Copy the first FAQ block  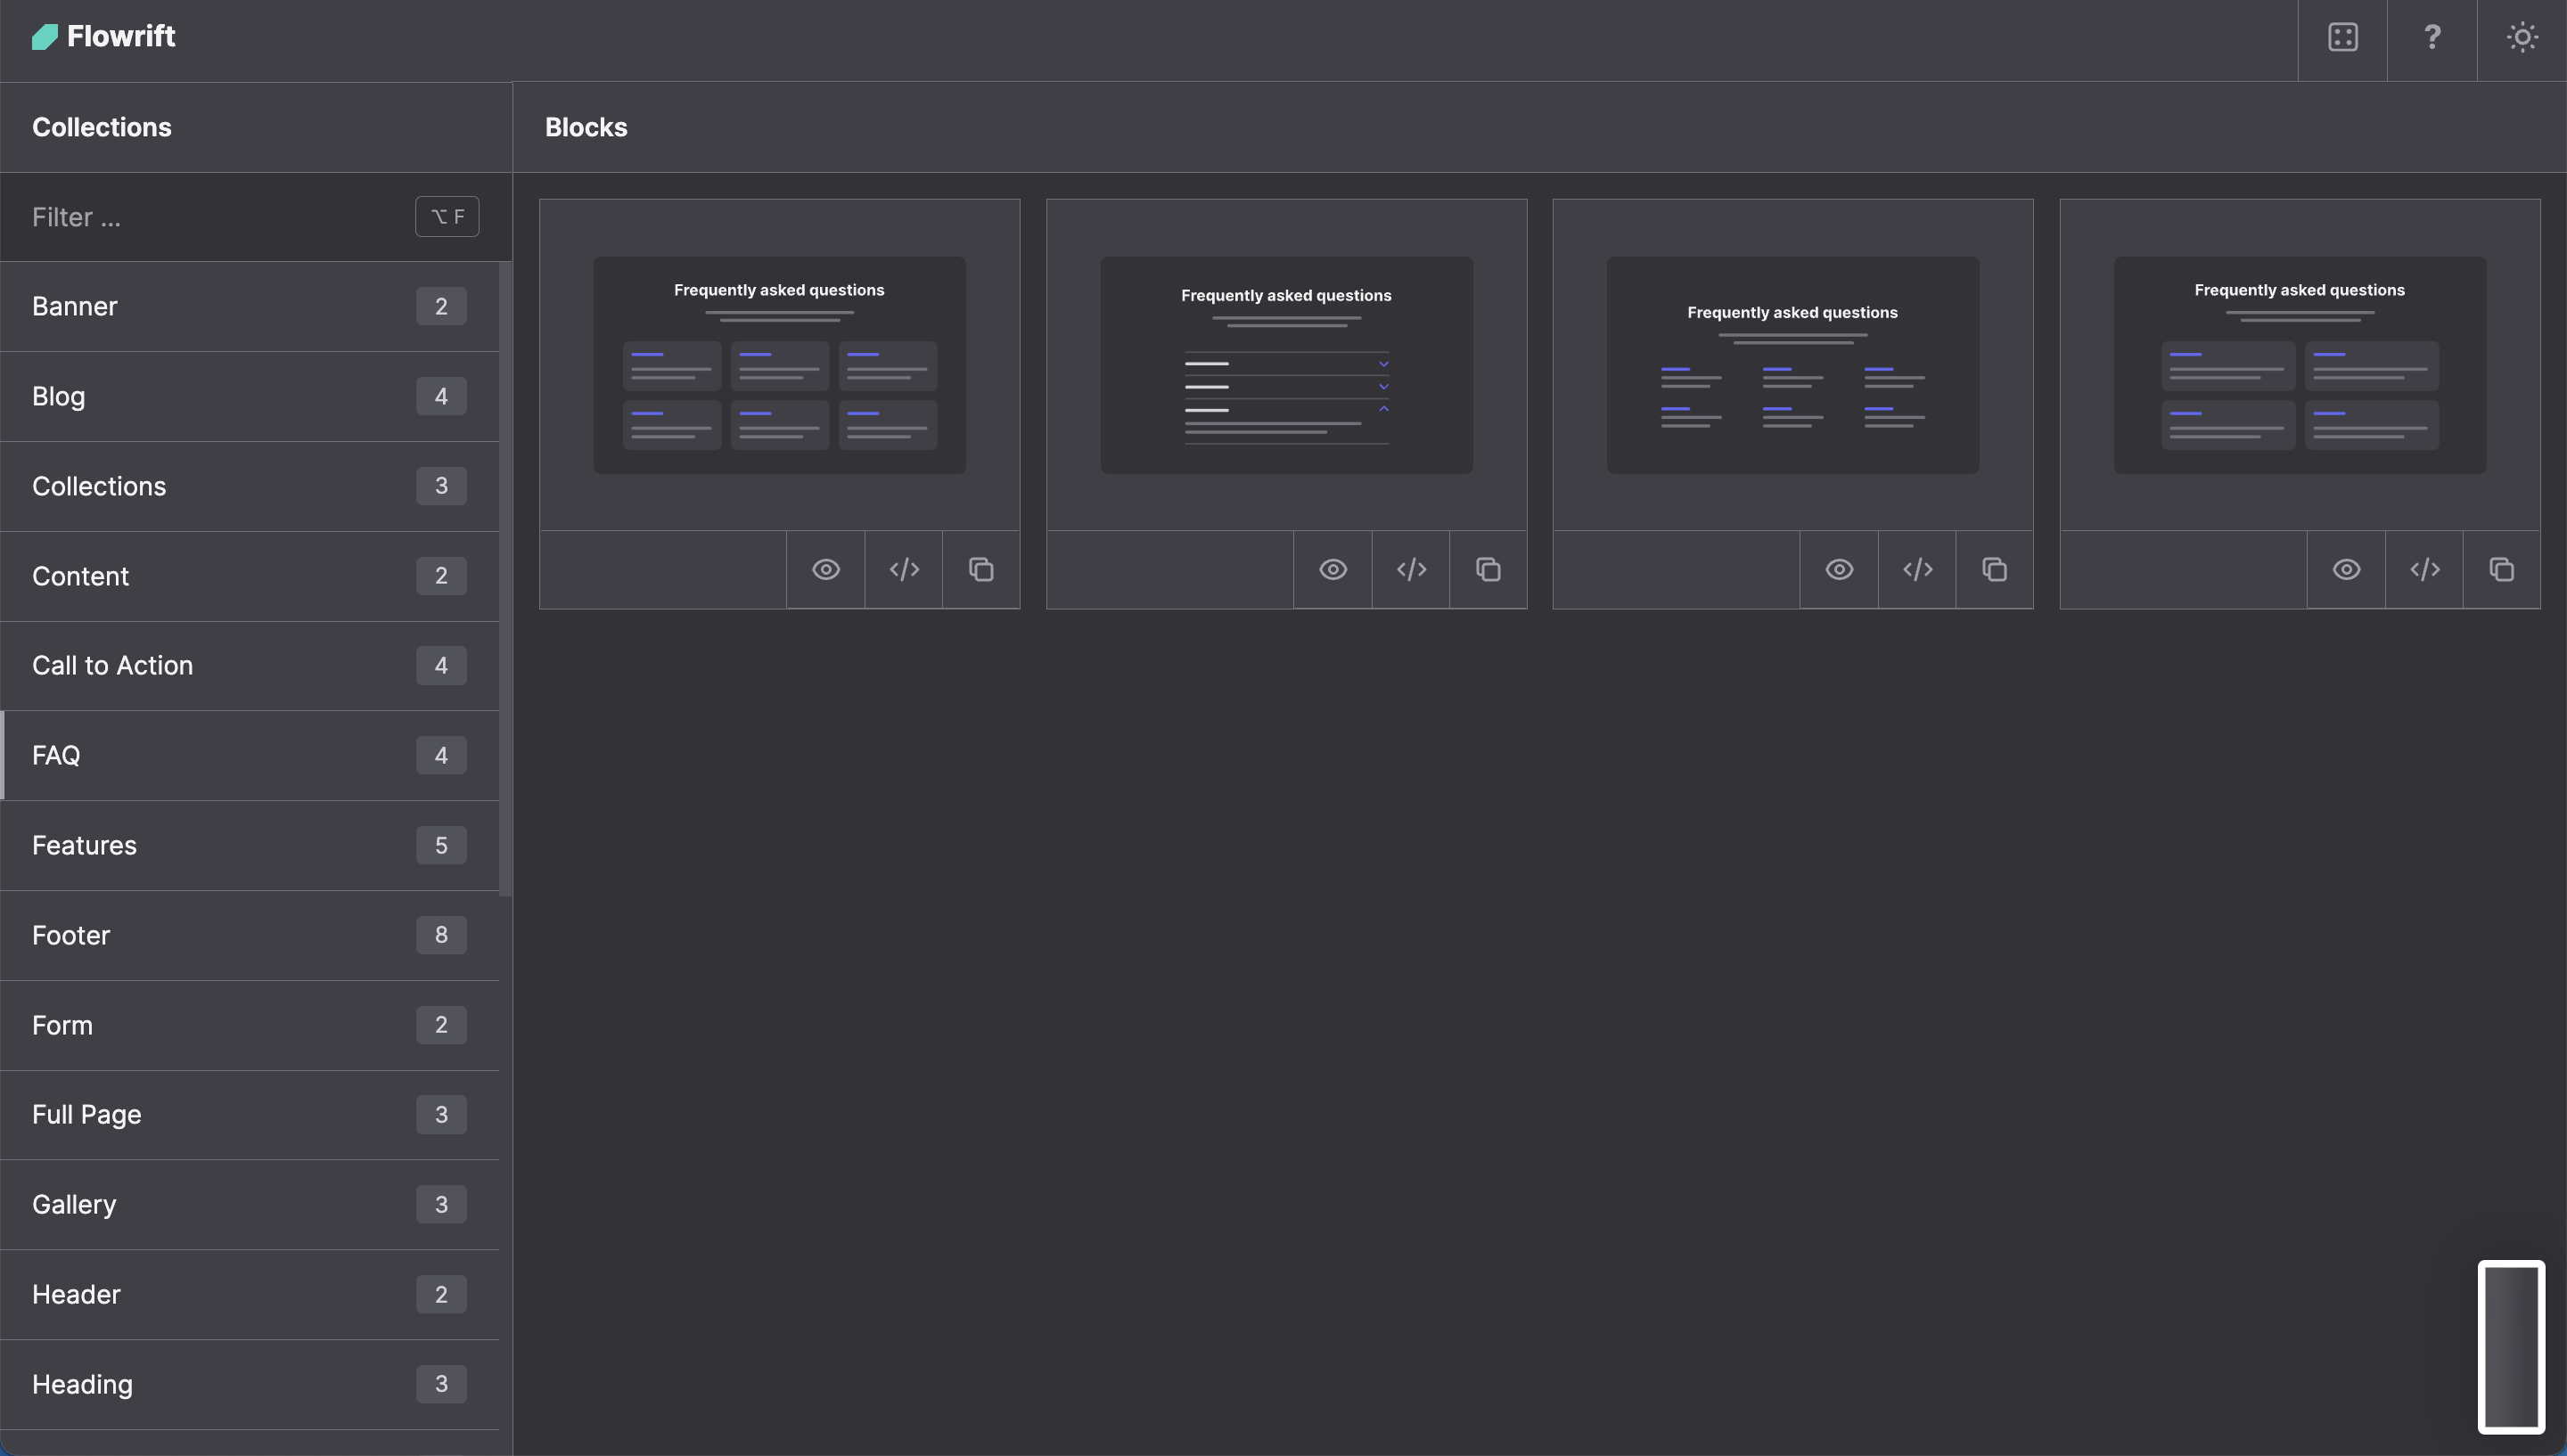981,570
